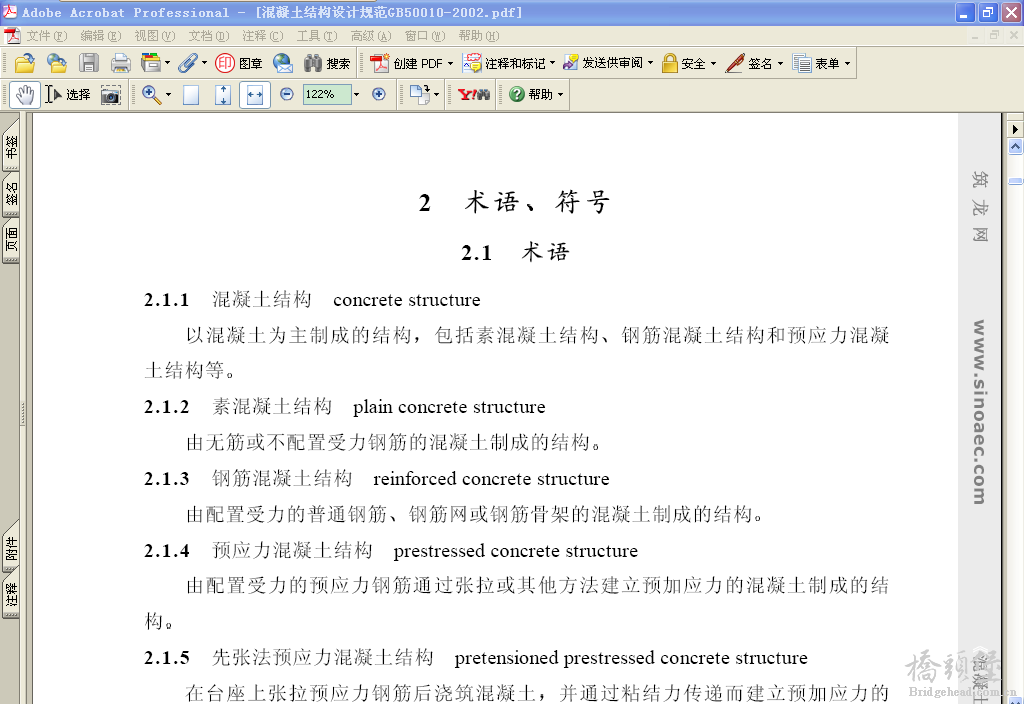This screenshot has width=1024, height=704.
Task: Click the Yahoo search toolbar icon
Action: point(473,95)
